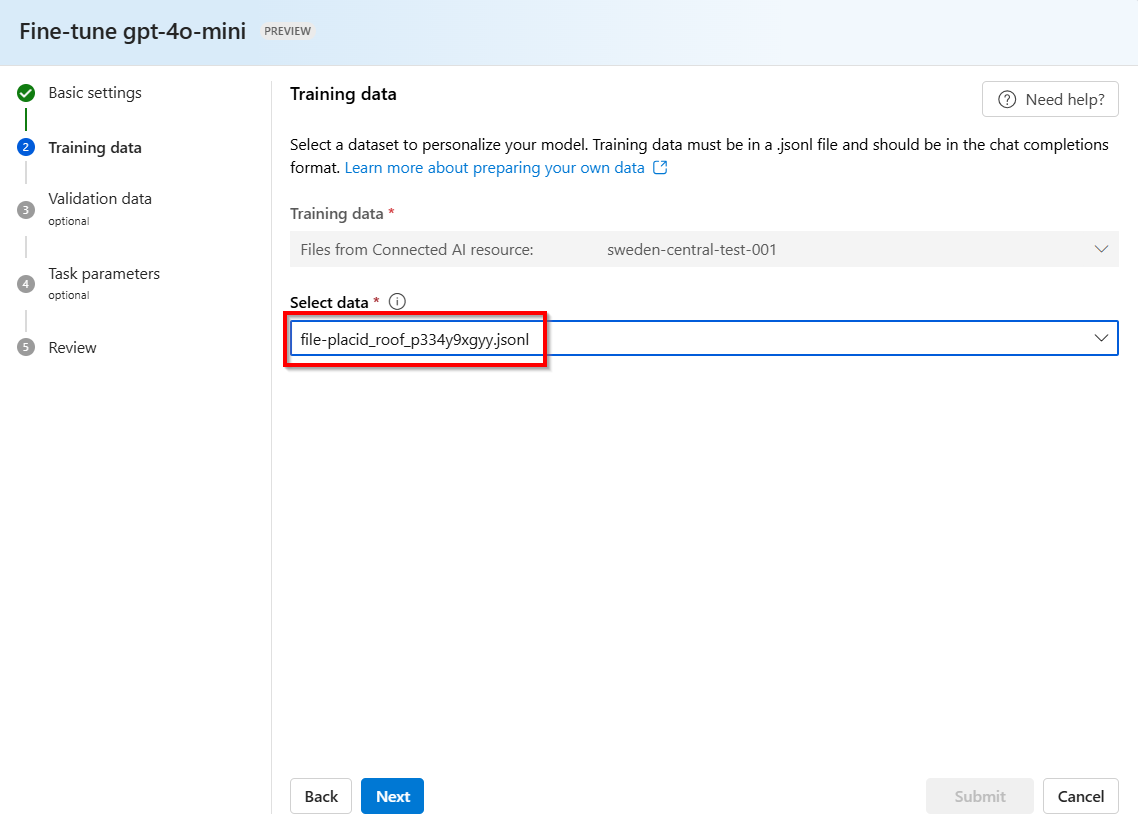This screenshot has height=823, width=1138.
Task: Open the Task parameters step
Action: (104, 274)
